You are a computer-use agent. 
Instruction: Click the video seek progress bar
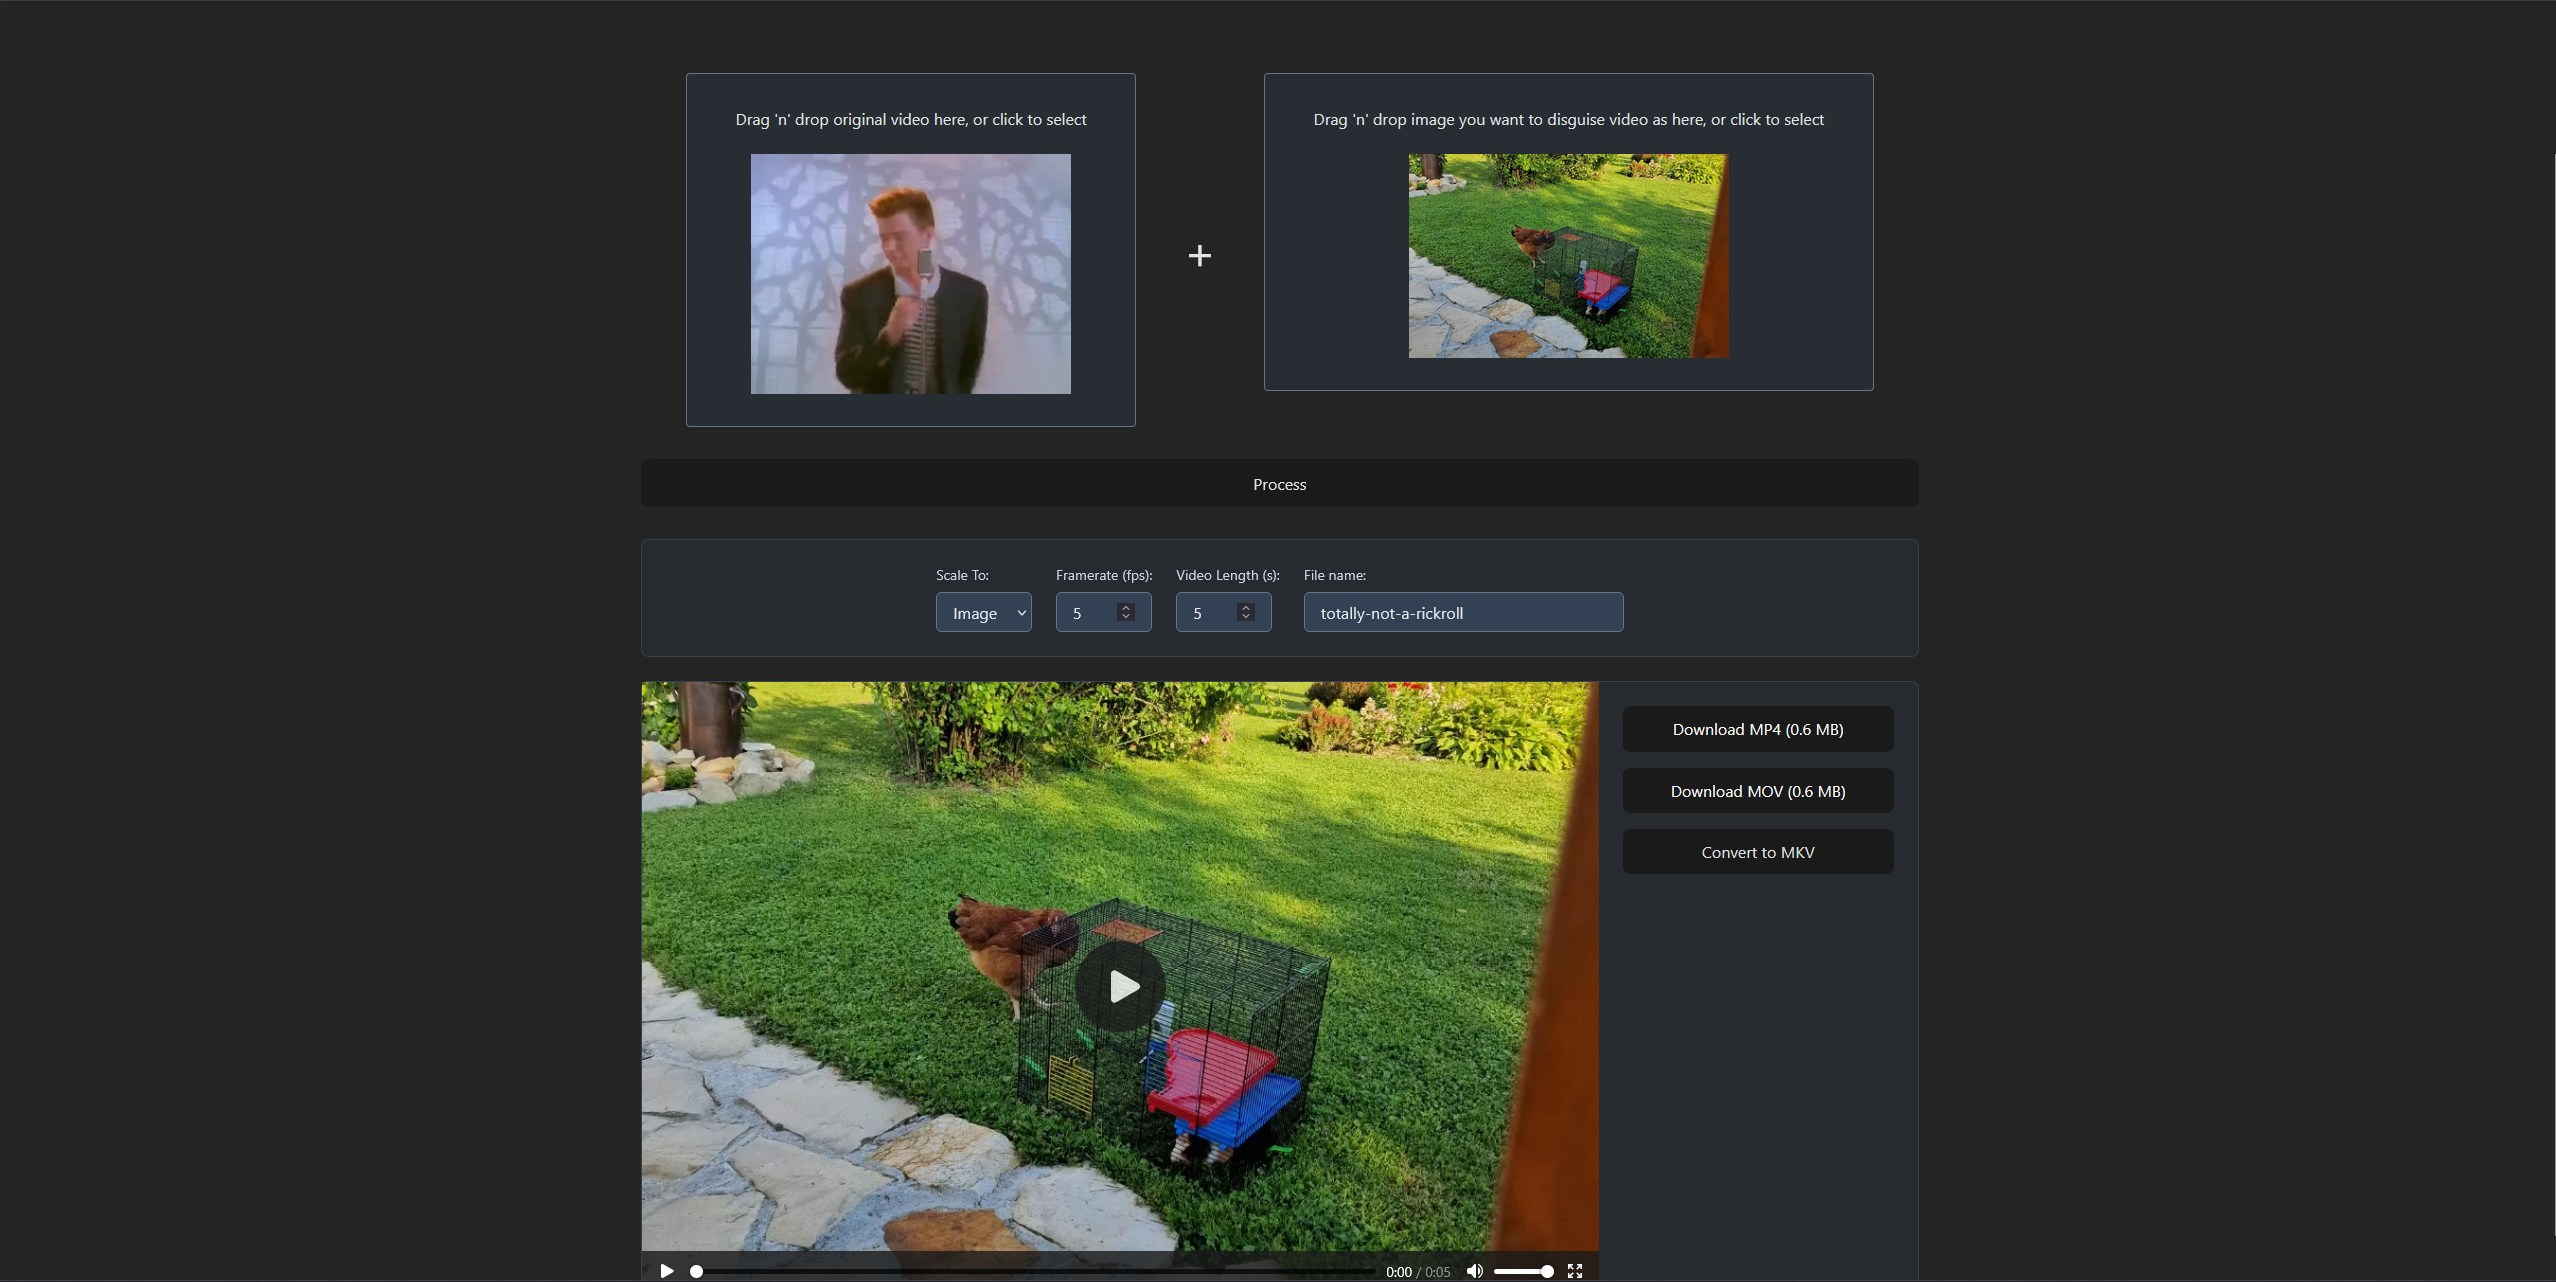click(1035, 1271)
